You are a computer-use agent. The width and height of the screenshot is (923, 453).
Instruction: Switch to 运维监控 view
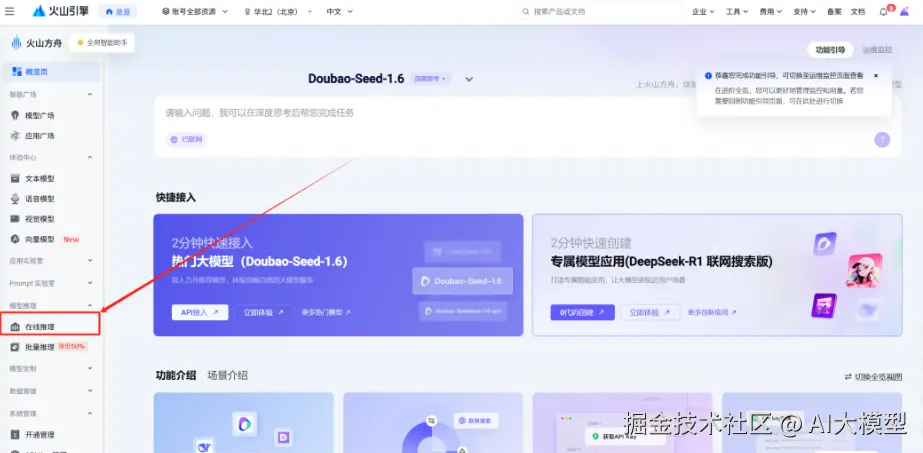click(877, 50)
